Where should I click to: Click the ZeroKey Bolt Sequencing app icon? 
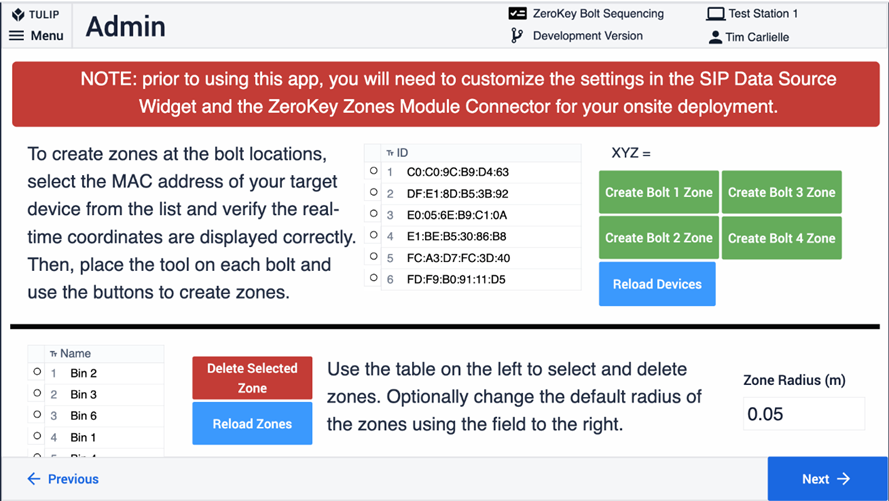click(518, 14)
